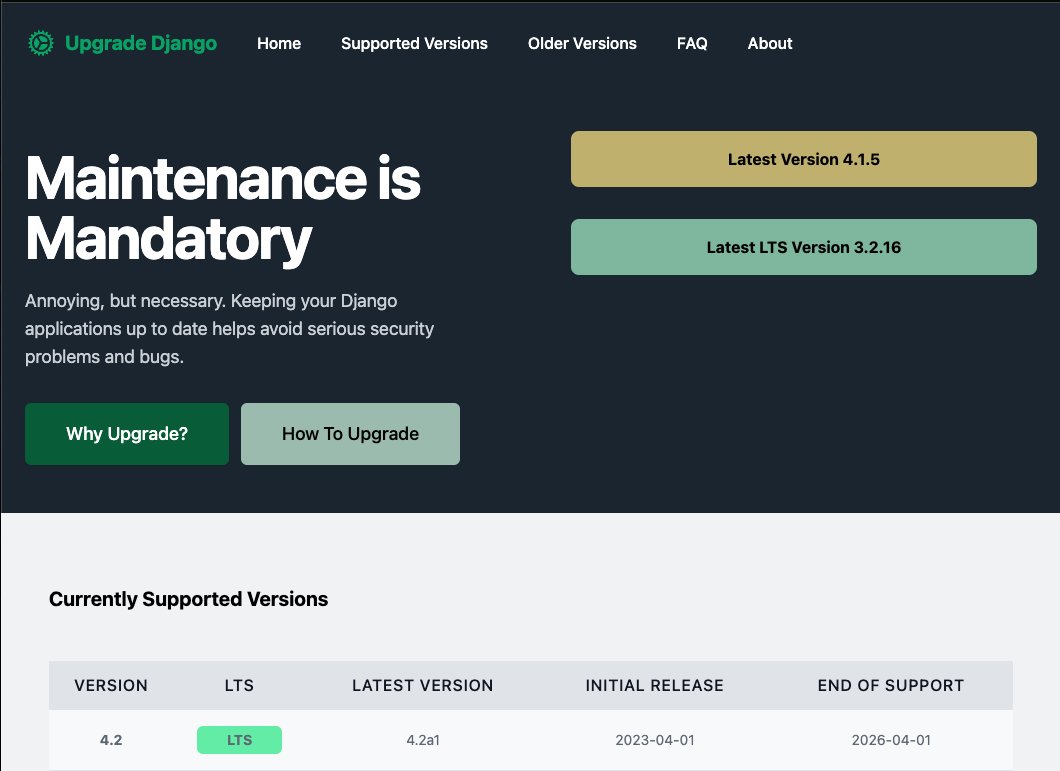The width and height of the screenshot is (1060, 771).
Task: Click the VERSION column header
Action: click(111, 686)
